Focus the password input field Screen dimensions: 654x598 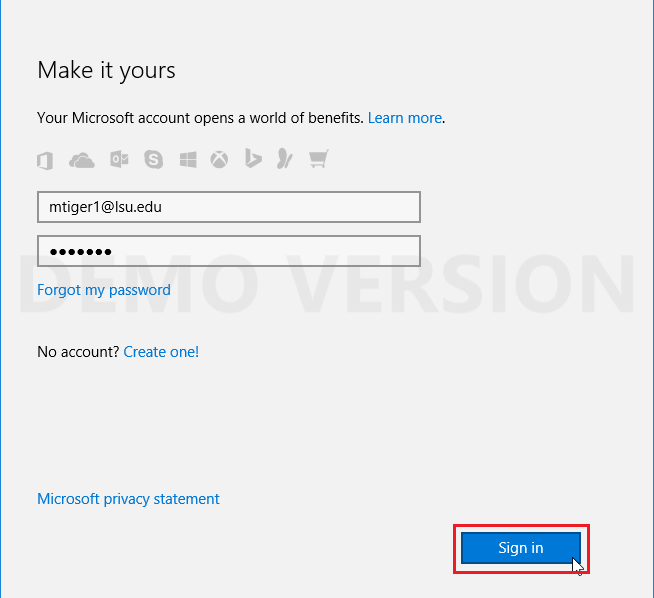coord(229,251)
